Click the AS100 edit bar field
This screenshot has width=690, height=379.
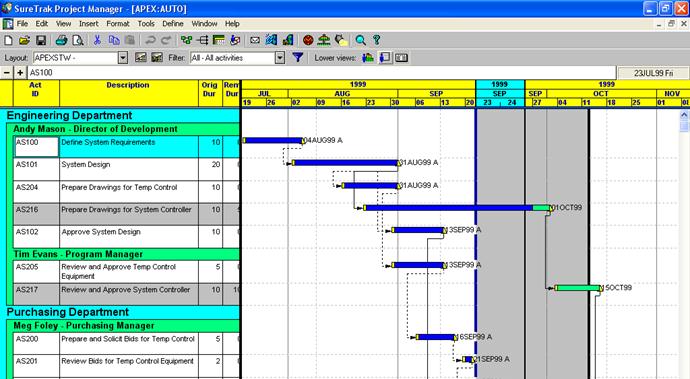[322, 73]
